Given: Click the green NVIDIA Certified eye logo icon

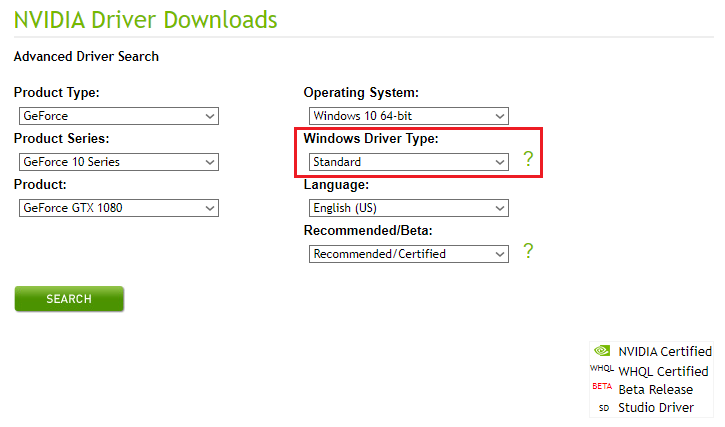Looking at the screenshot, I should pyautogui.click(x=602, y=351).
